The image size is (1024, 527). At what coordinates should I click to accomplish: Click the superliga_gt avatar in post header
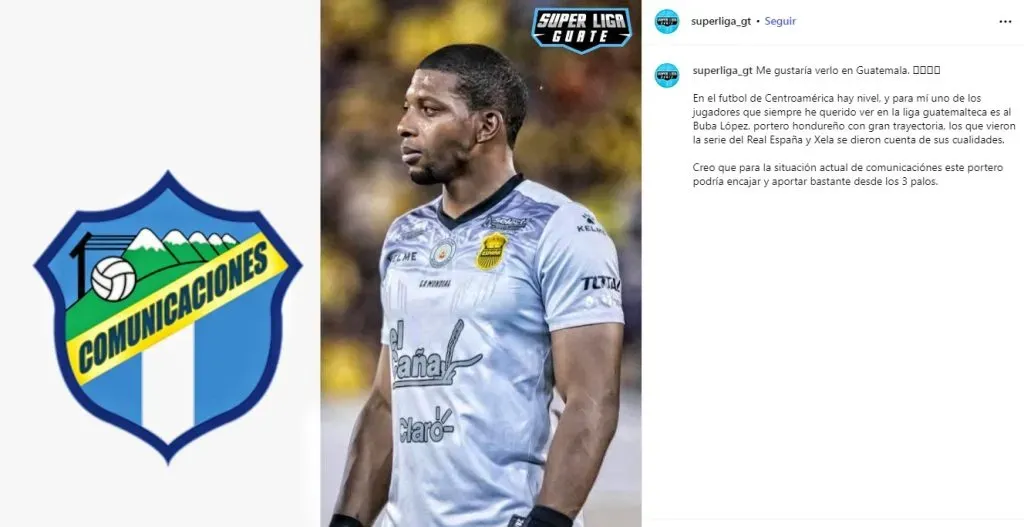tap(667, 22)
